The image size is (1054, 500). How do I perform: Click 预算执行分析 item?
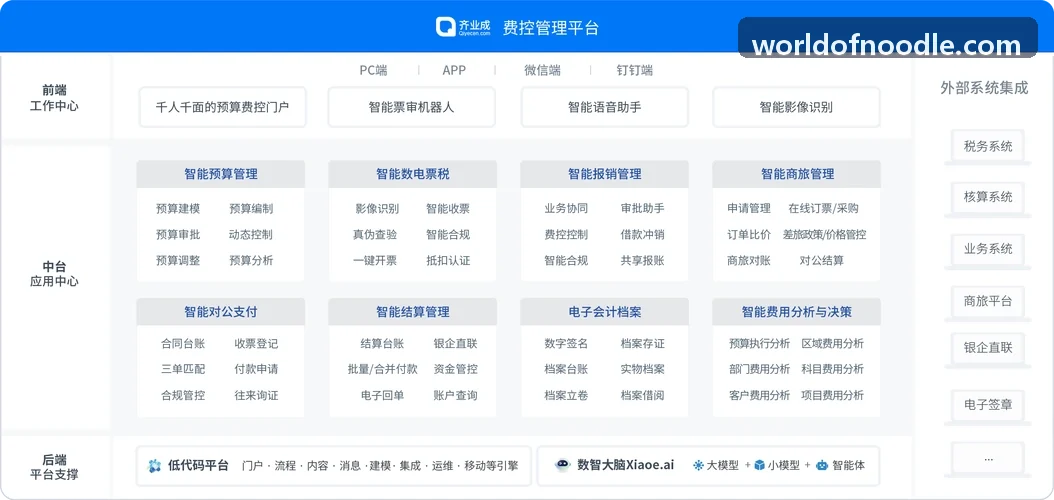[759, 343]
